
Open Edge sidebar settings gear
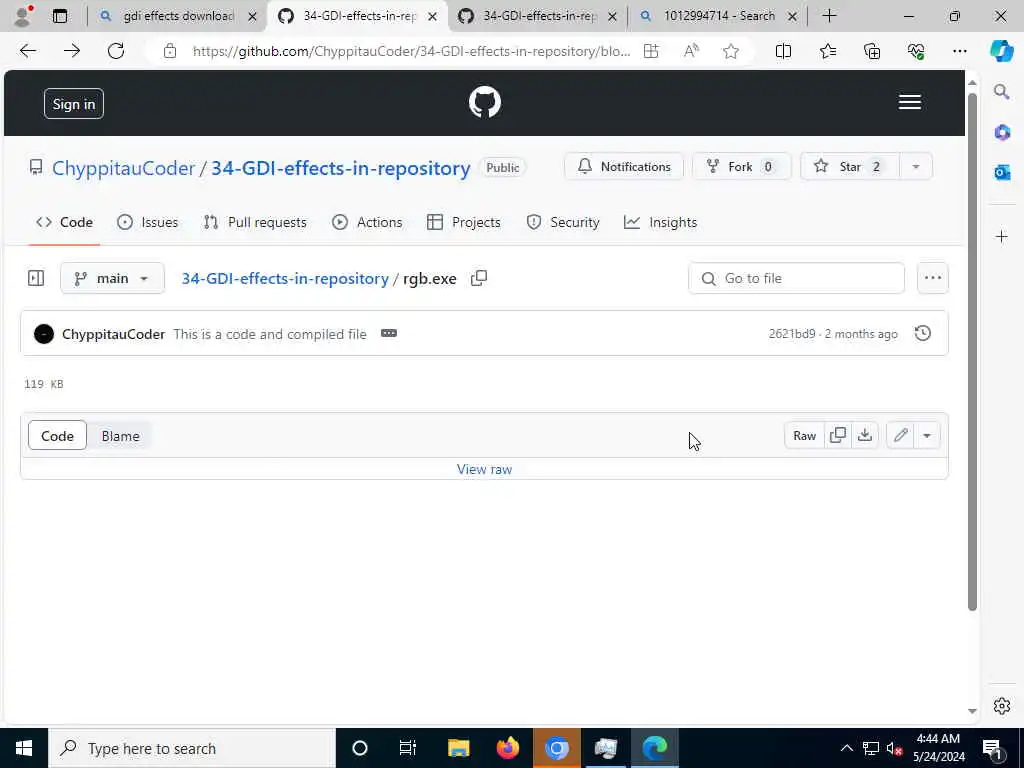tap(1001, 705)
